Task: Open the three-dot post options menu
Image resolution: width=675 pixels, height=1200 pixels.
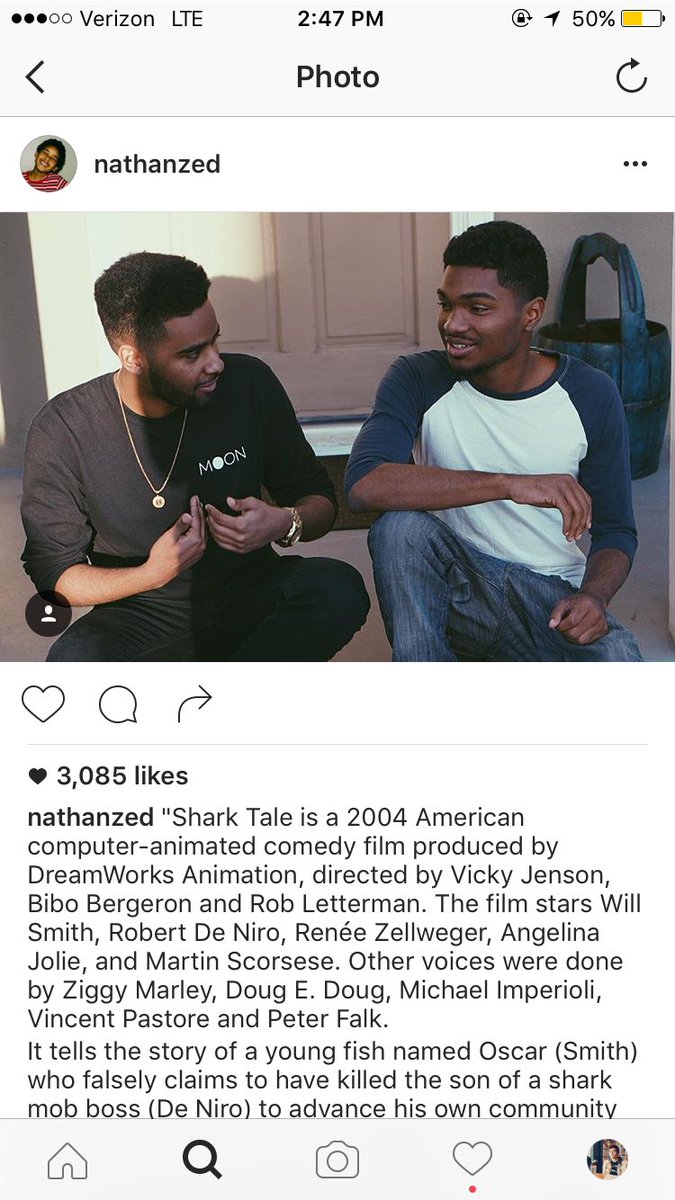Action: click(x=635, y=164)
